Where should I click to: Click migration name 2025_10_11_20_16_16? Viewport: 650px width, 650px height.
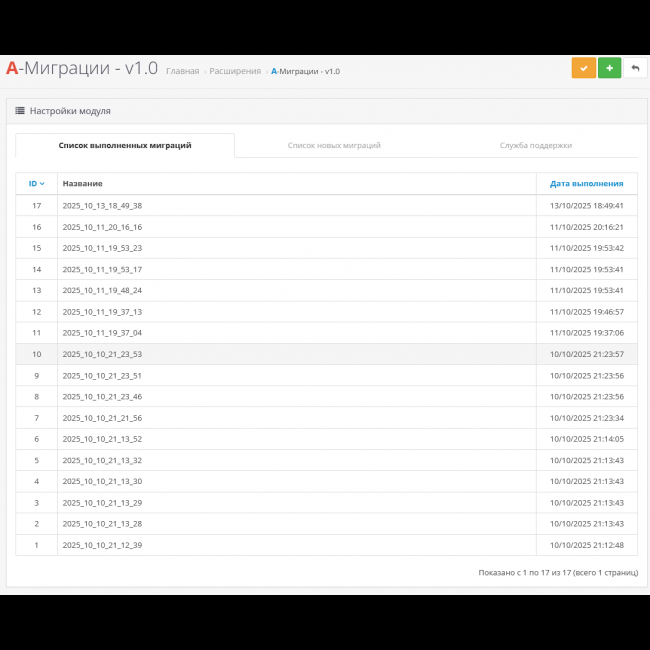[x=102, y=227]
